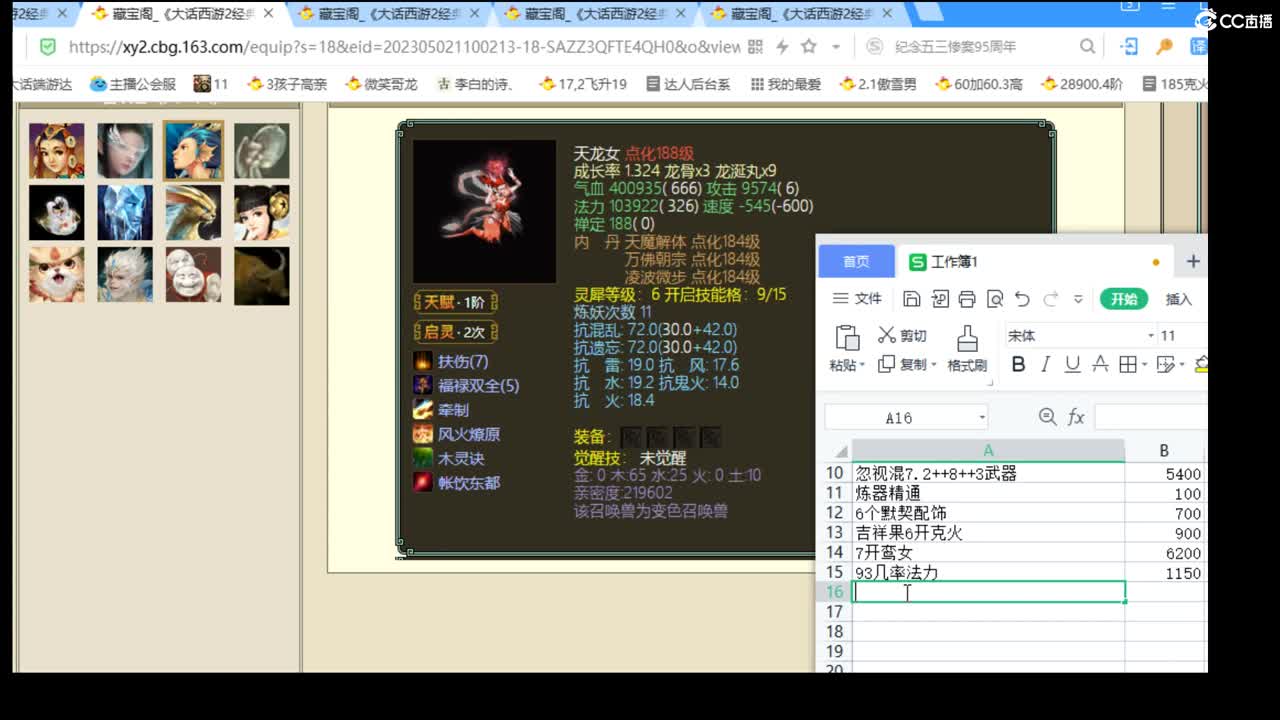
Task: Click the borders grid icon
Action: [1127, 364]
